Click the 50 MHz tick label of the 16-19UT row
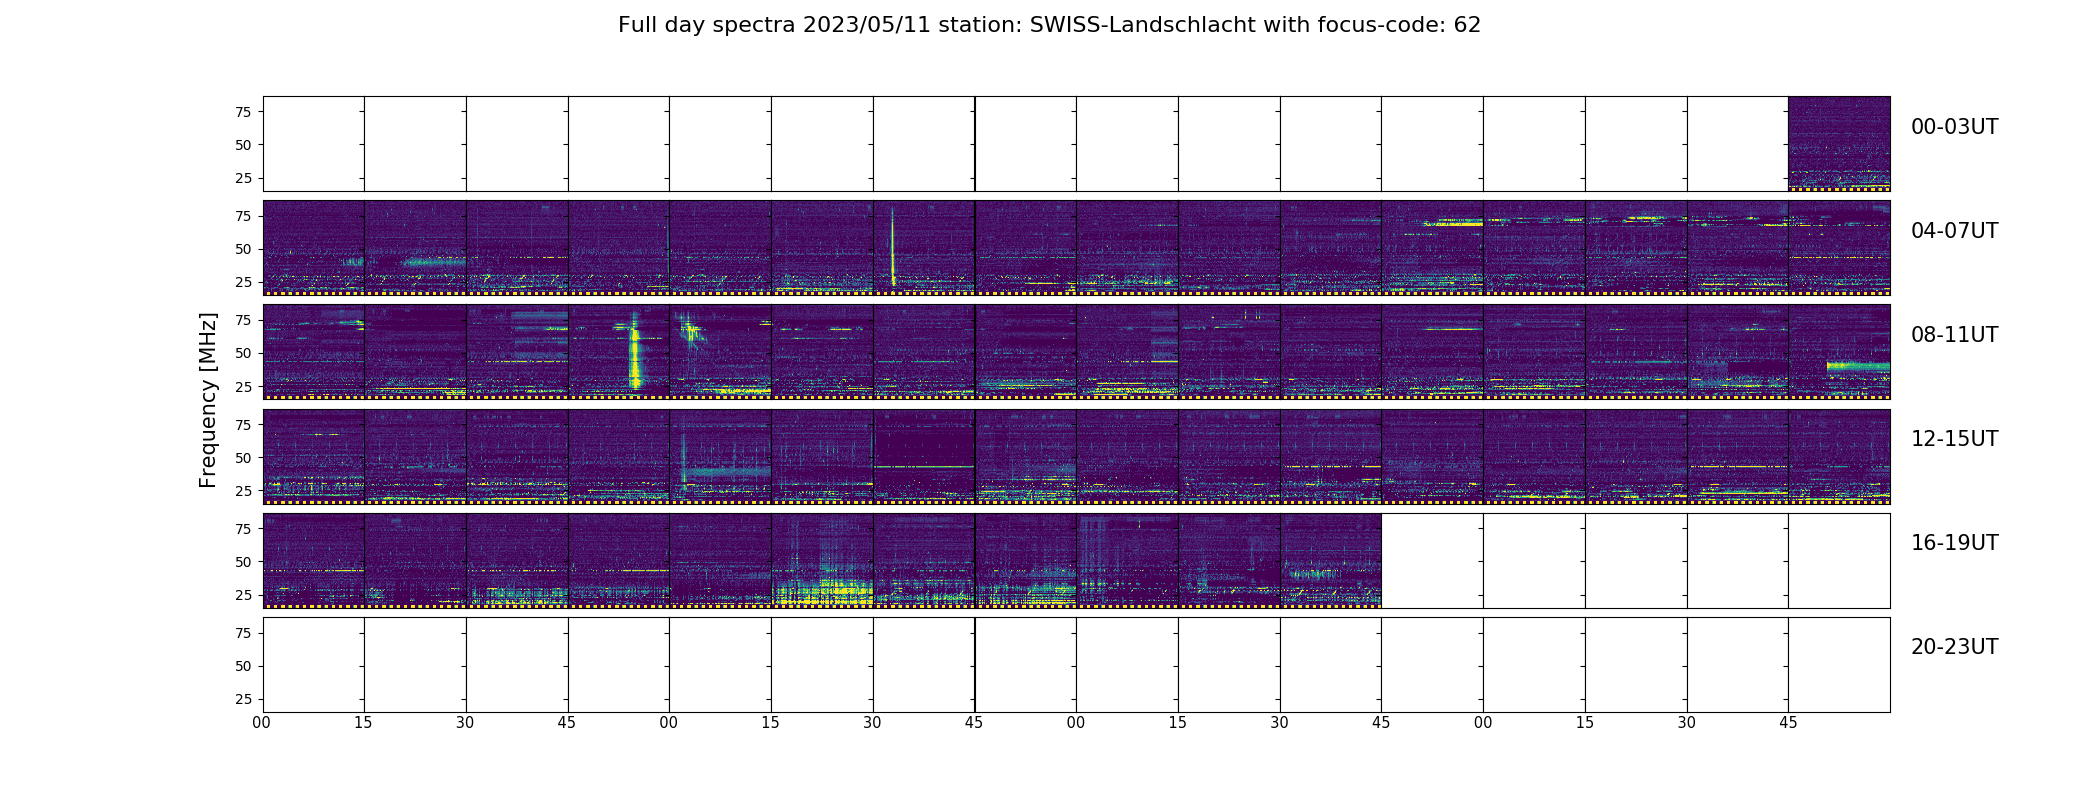Viewport: 2100px width, 800px height. [x=243, y=562]
